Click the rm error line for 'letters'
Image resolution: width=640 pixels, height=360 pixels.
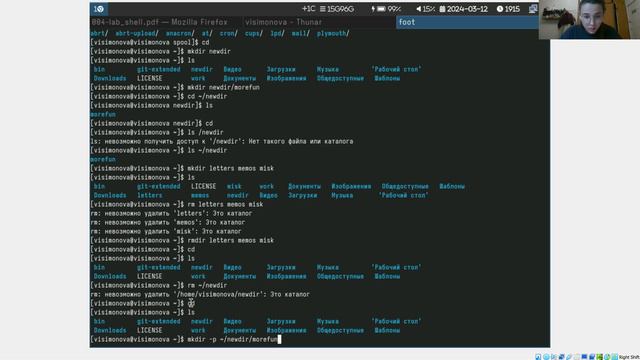(171, 213)
